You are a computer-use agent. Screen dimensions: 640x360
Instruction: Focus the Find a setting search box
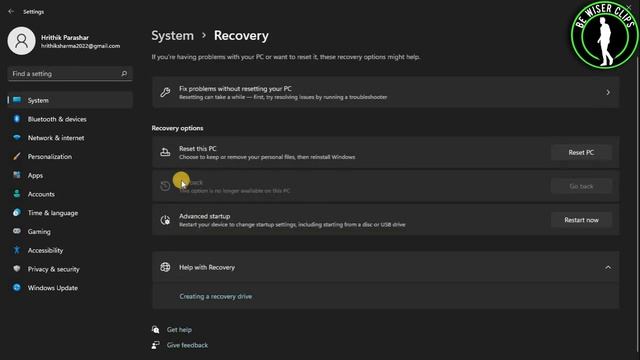70,73
